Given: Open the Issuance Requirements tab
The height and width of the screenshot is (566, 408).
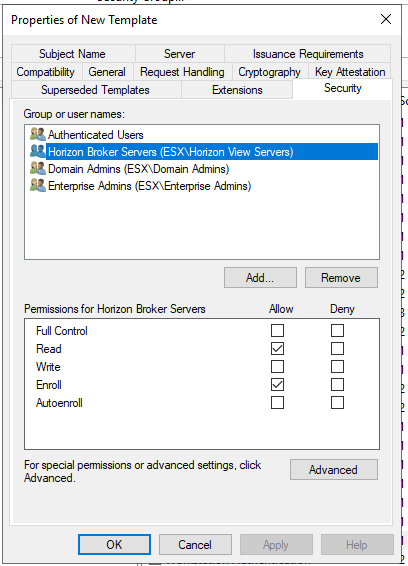Looking at the screenshot, I should click(x=308, y=53).
